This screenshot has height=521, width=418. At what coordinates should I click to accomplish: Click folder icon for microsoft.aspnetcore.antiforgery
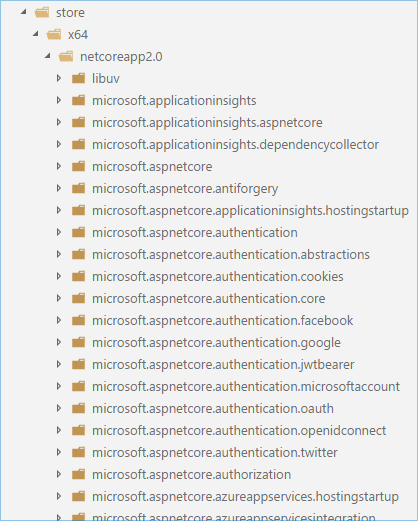79,188
